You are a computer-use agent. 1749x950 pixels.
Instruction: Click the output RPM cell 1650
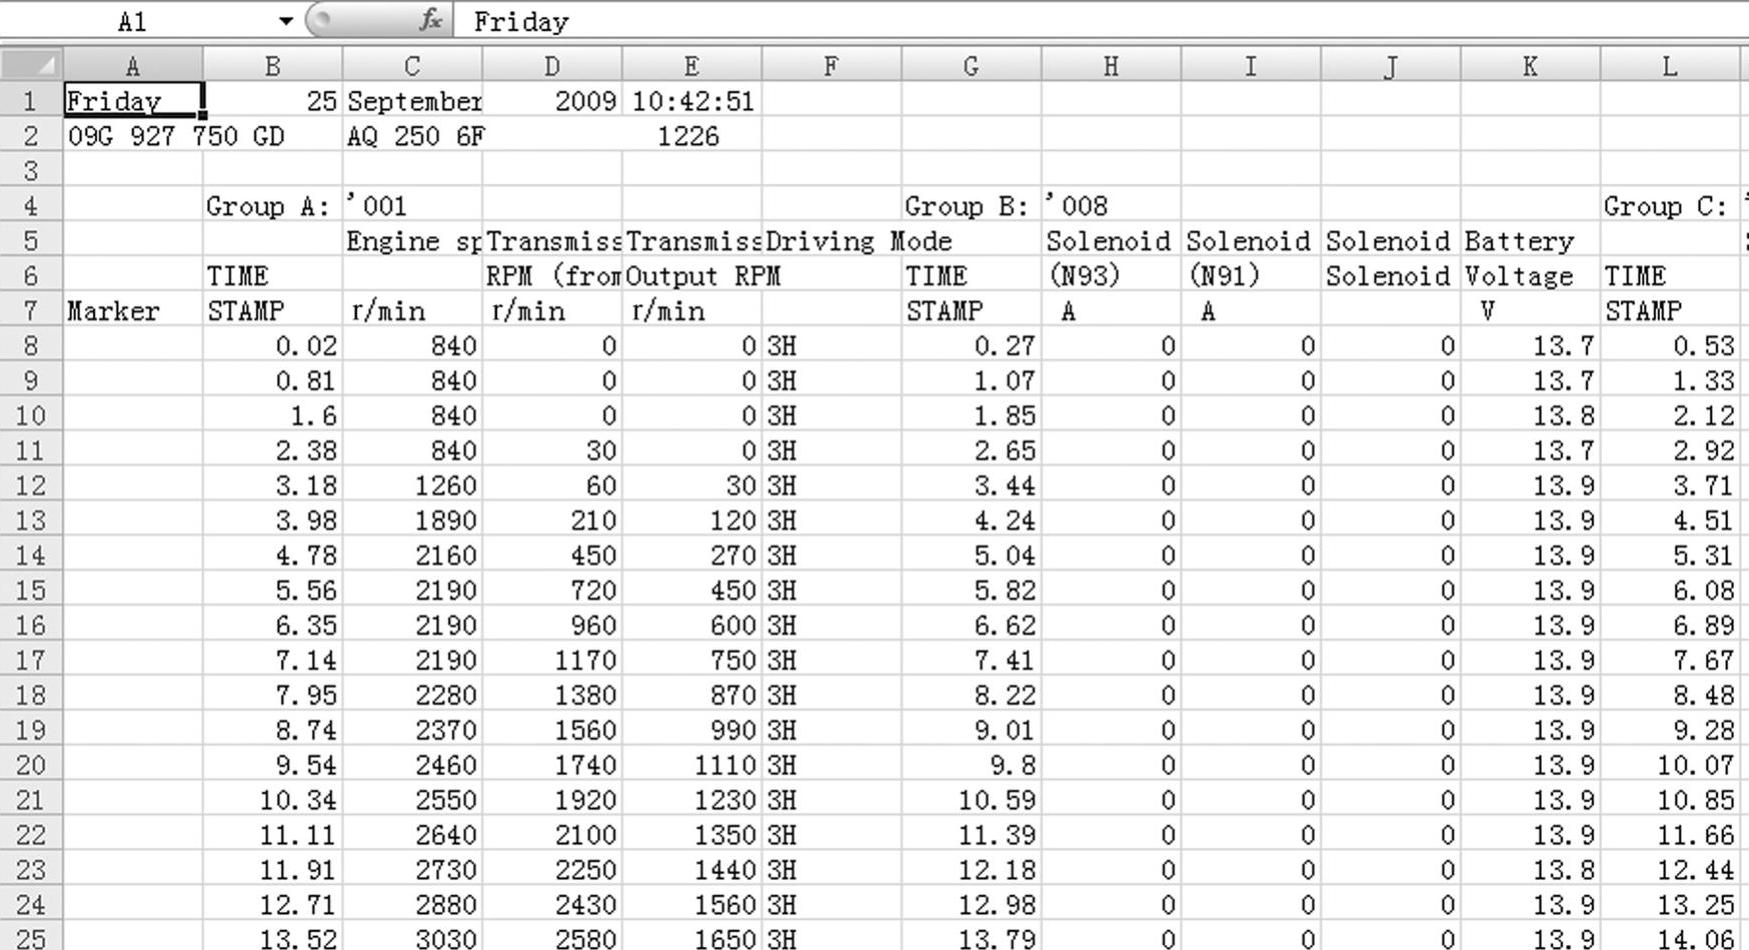[692, 938]
